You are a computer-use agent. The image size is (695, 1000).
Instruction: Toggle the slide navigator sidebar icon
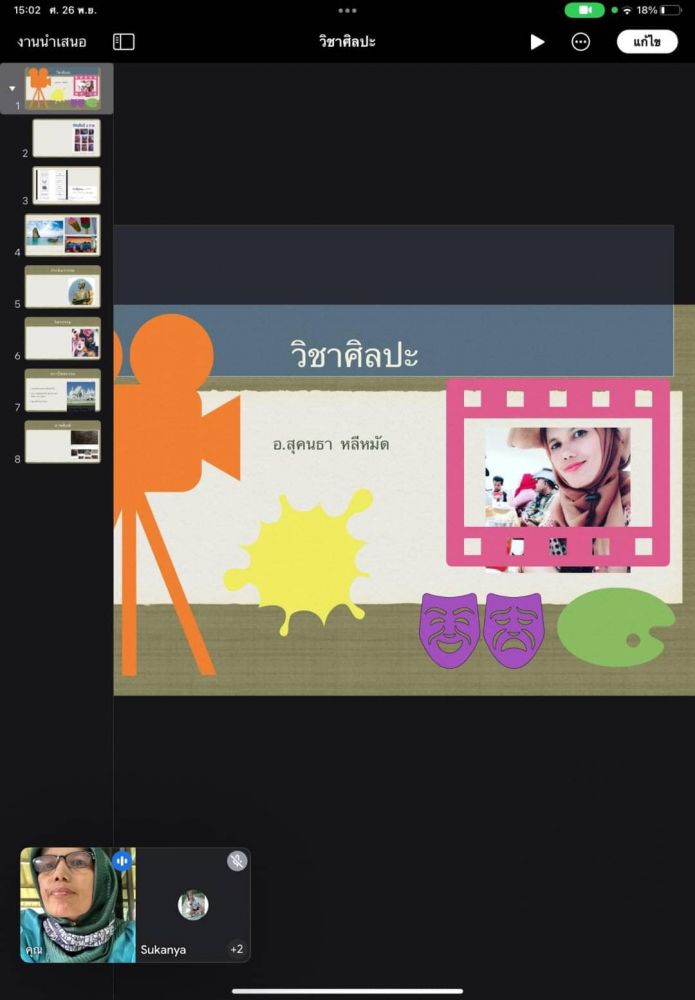124,42
